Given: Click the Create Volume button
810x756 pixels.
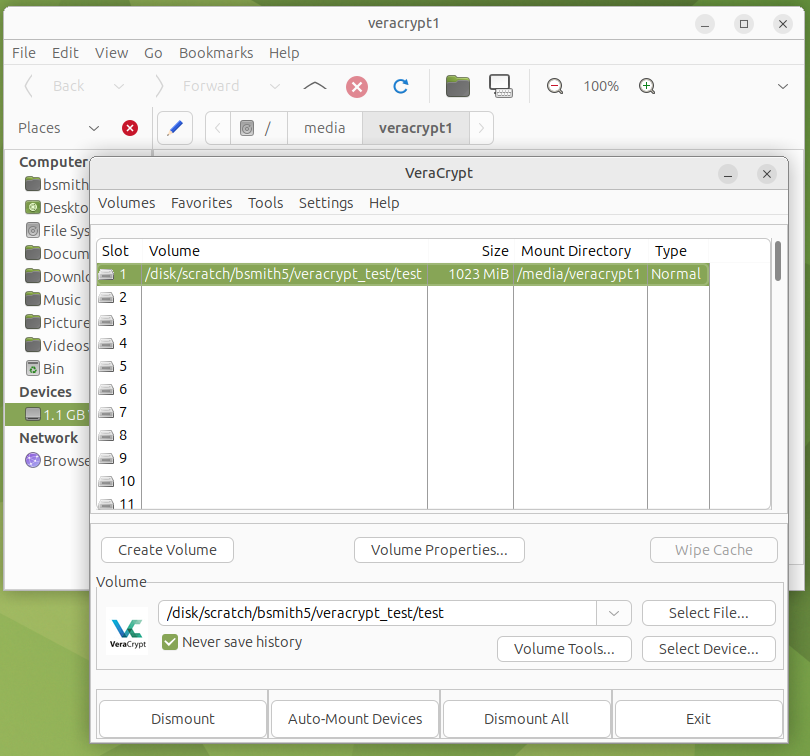Looking at the screenshot, I should pyautogui.click(x=167, y=550).
